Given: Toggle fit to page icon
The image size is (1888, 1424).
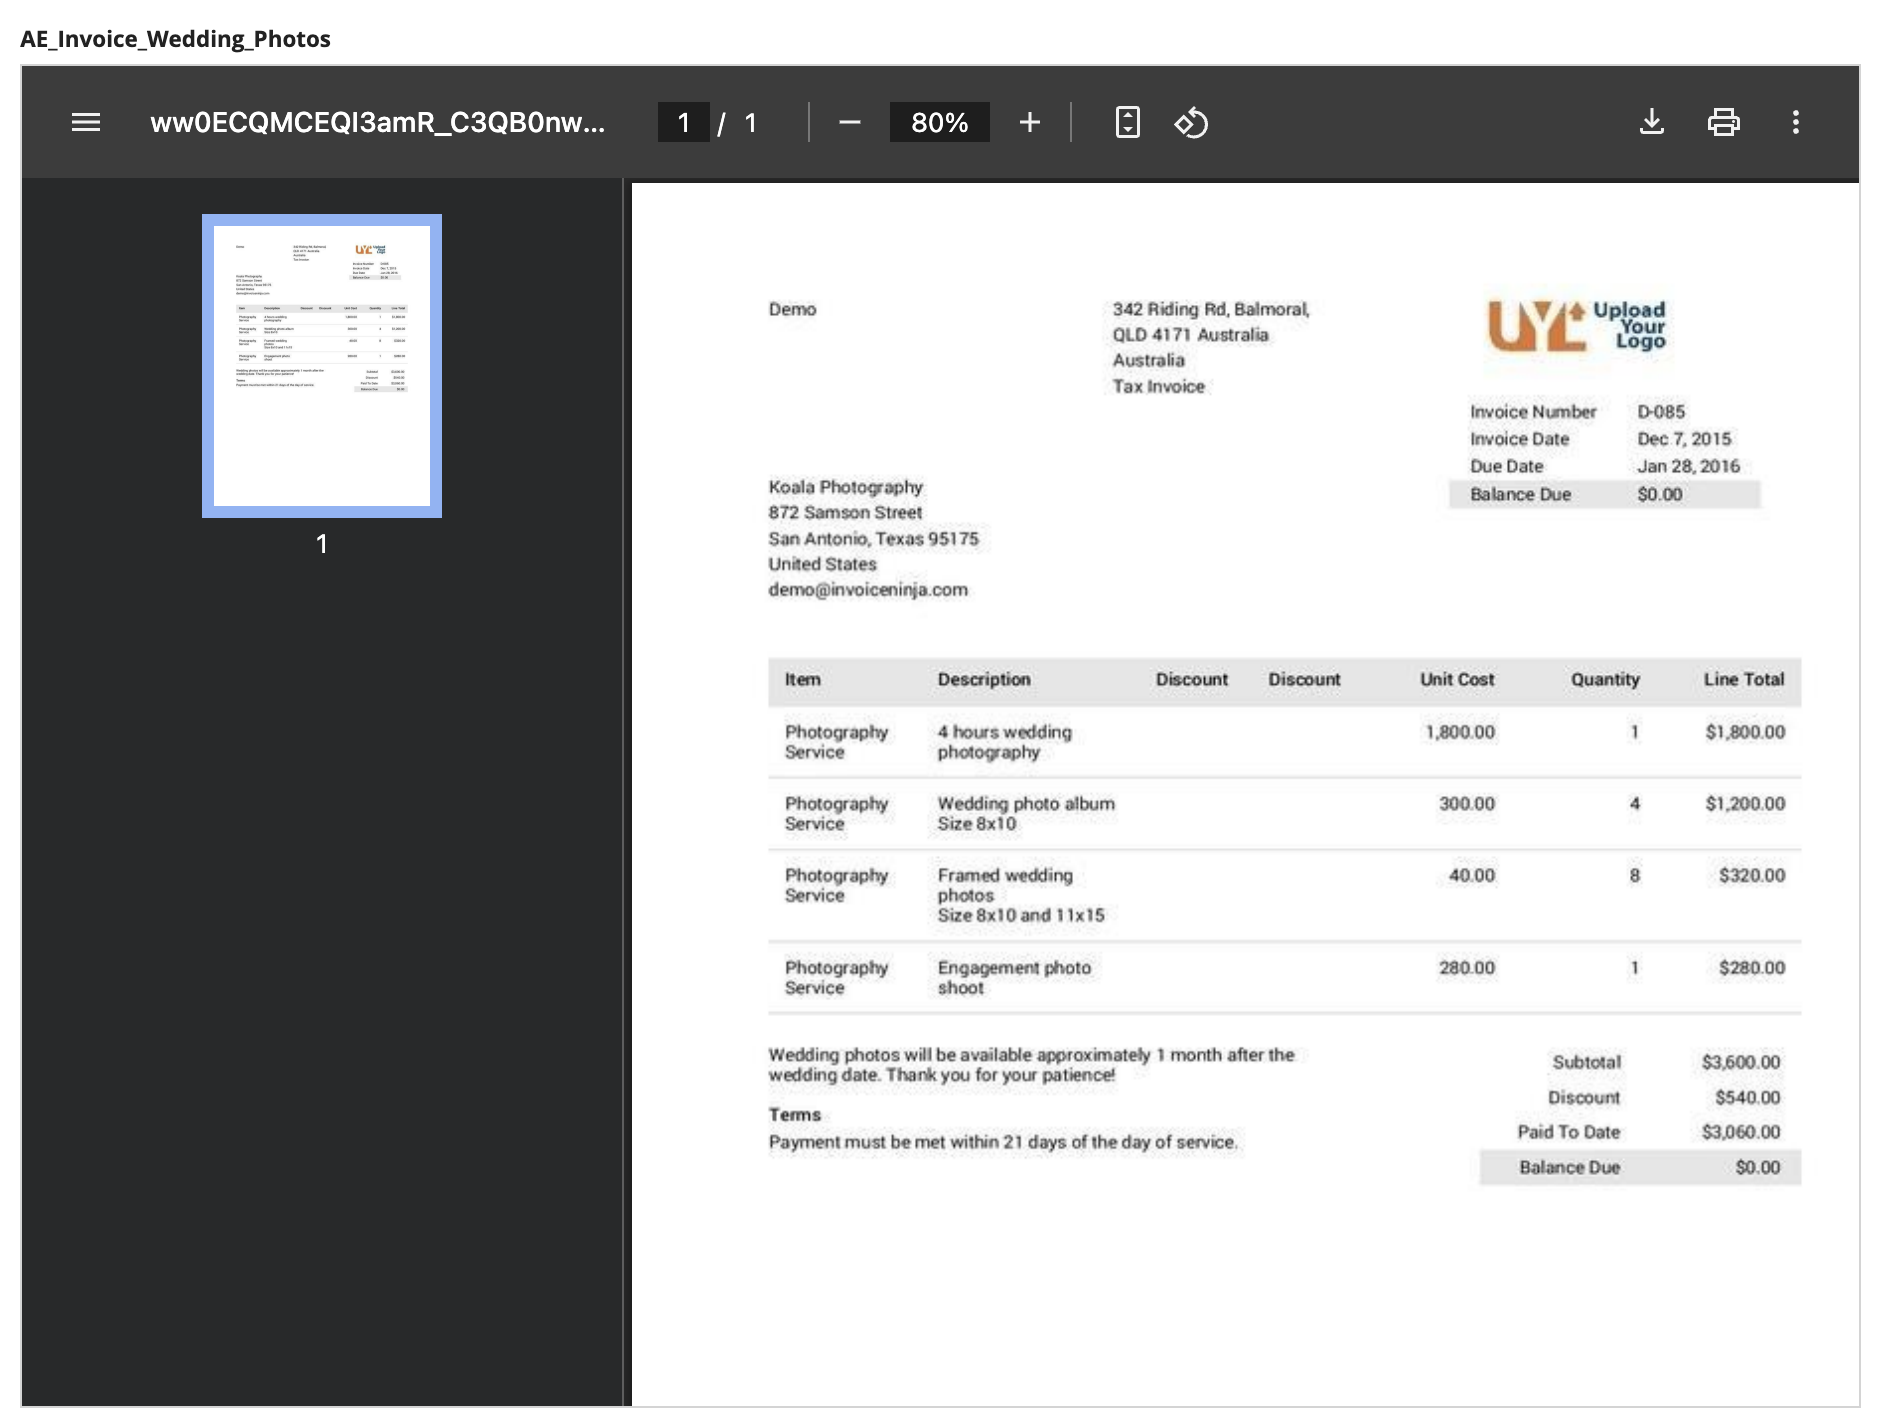Looking at the screenshot, I should [1127, 122].
